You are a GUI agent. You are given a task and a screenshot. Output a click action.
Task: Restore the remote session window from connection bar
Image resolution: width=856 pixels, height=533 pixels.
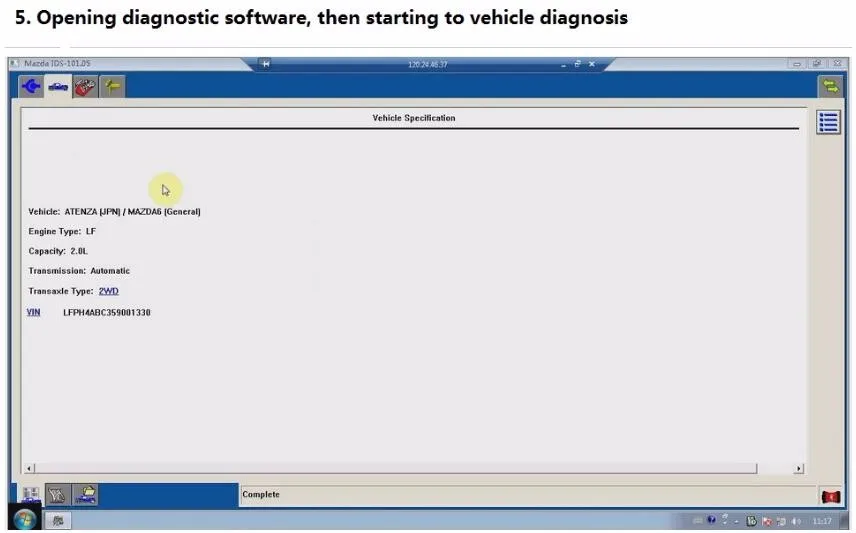[x=577, y=64]
